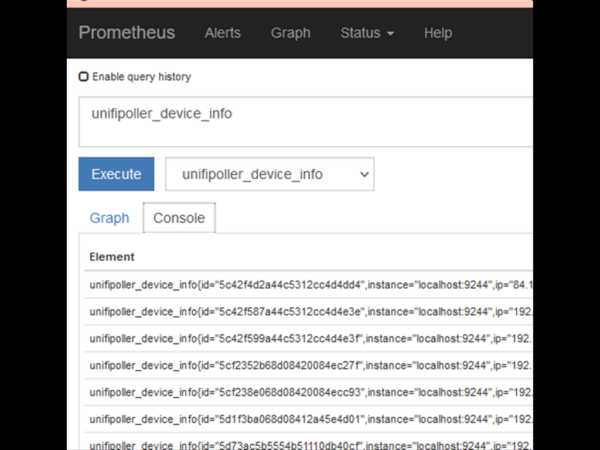Open the Help page
The width and height of the screenshot is (600, 450).
pos(438,33)
